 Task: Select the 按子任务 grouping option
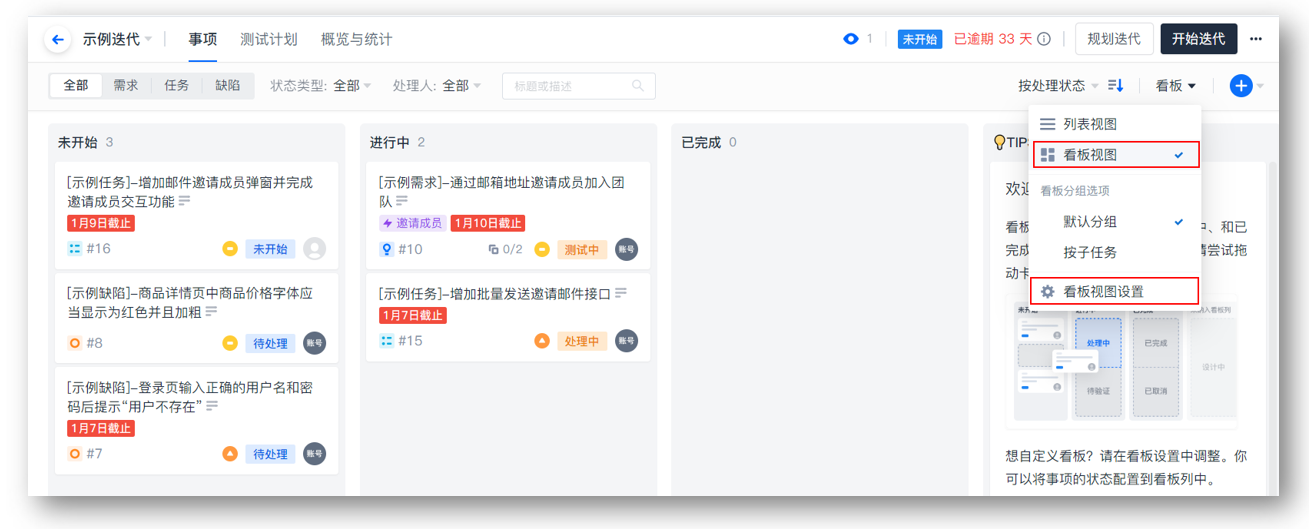[x=1090, y=253]
